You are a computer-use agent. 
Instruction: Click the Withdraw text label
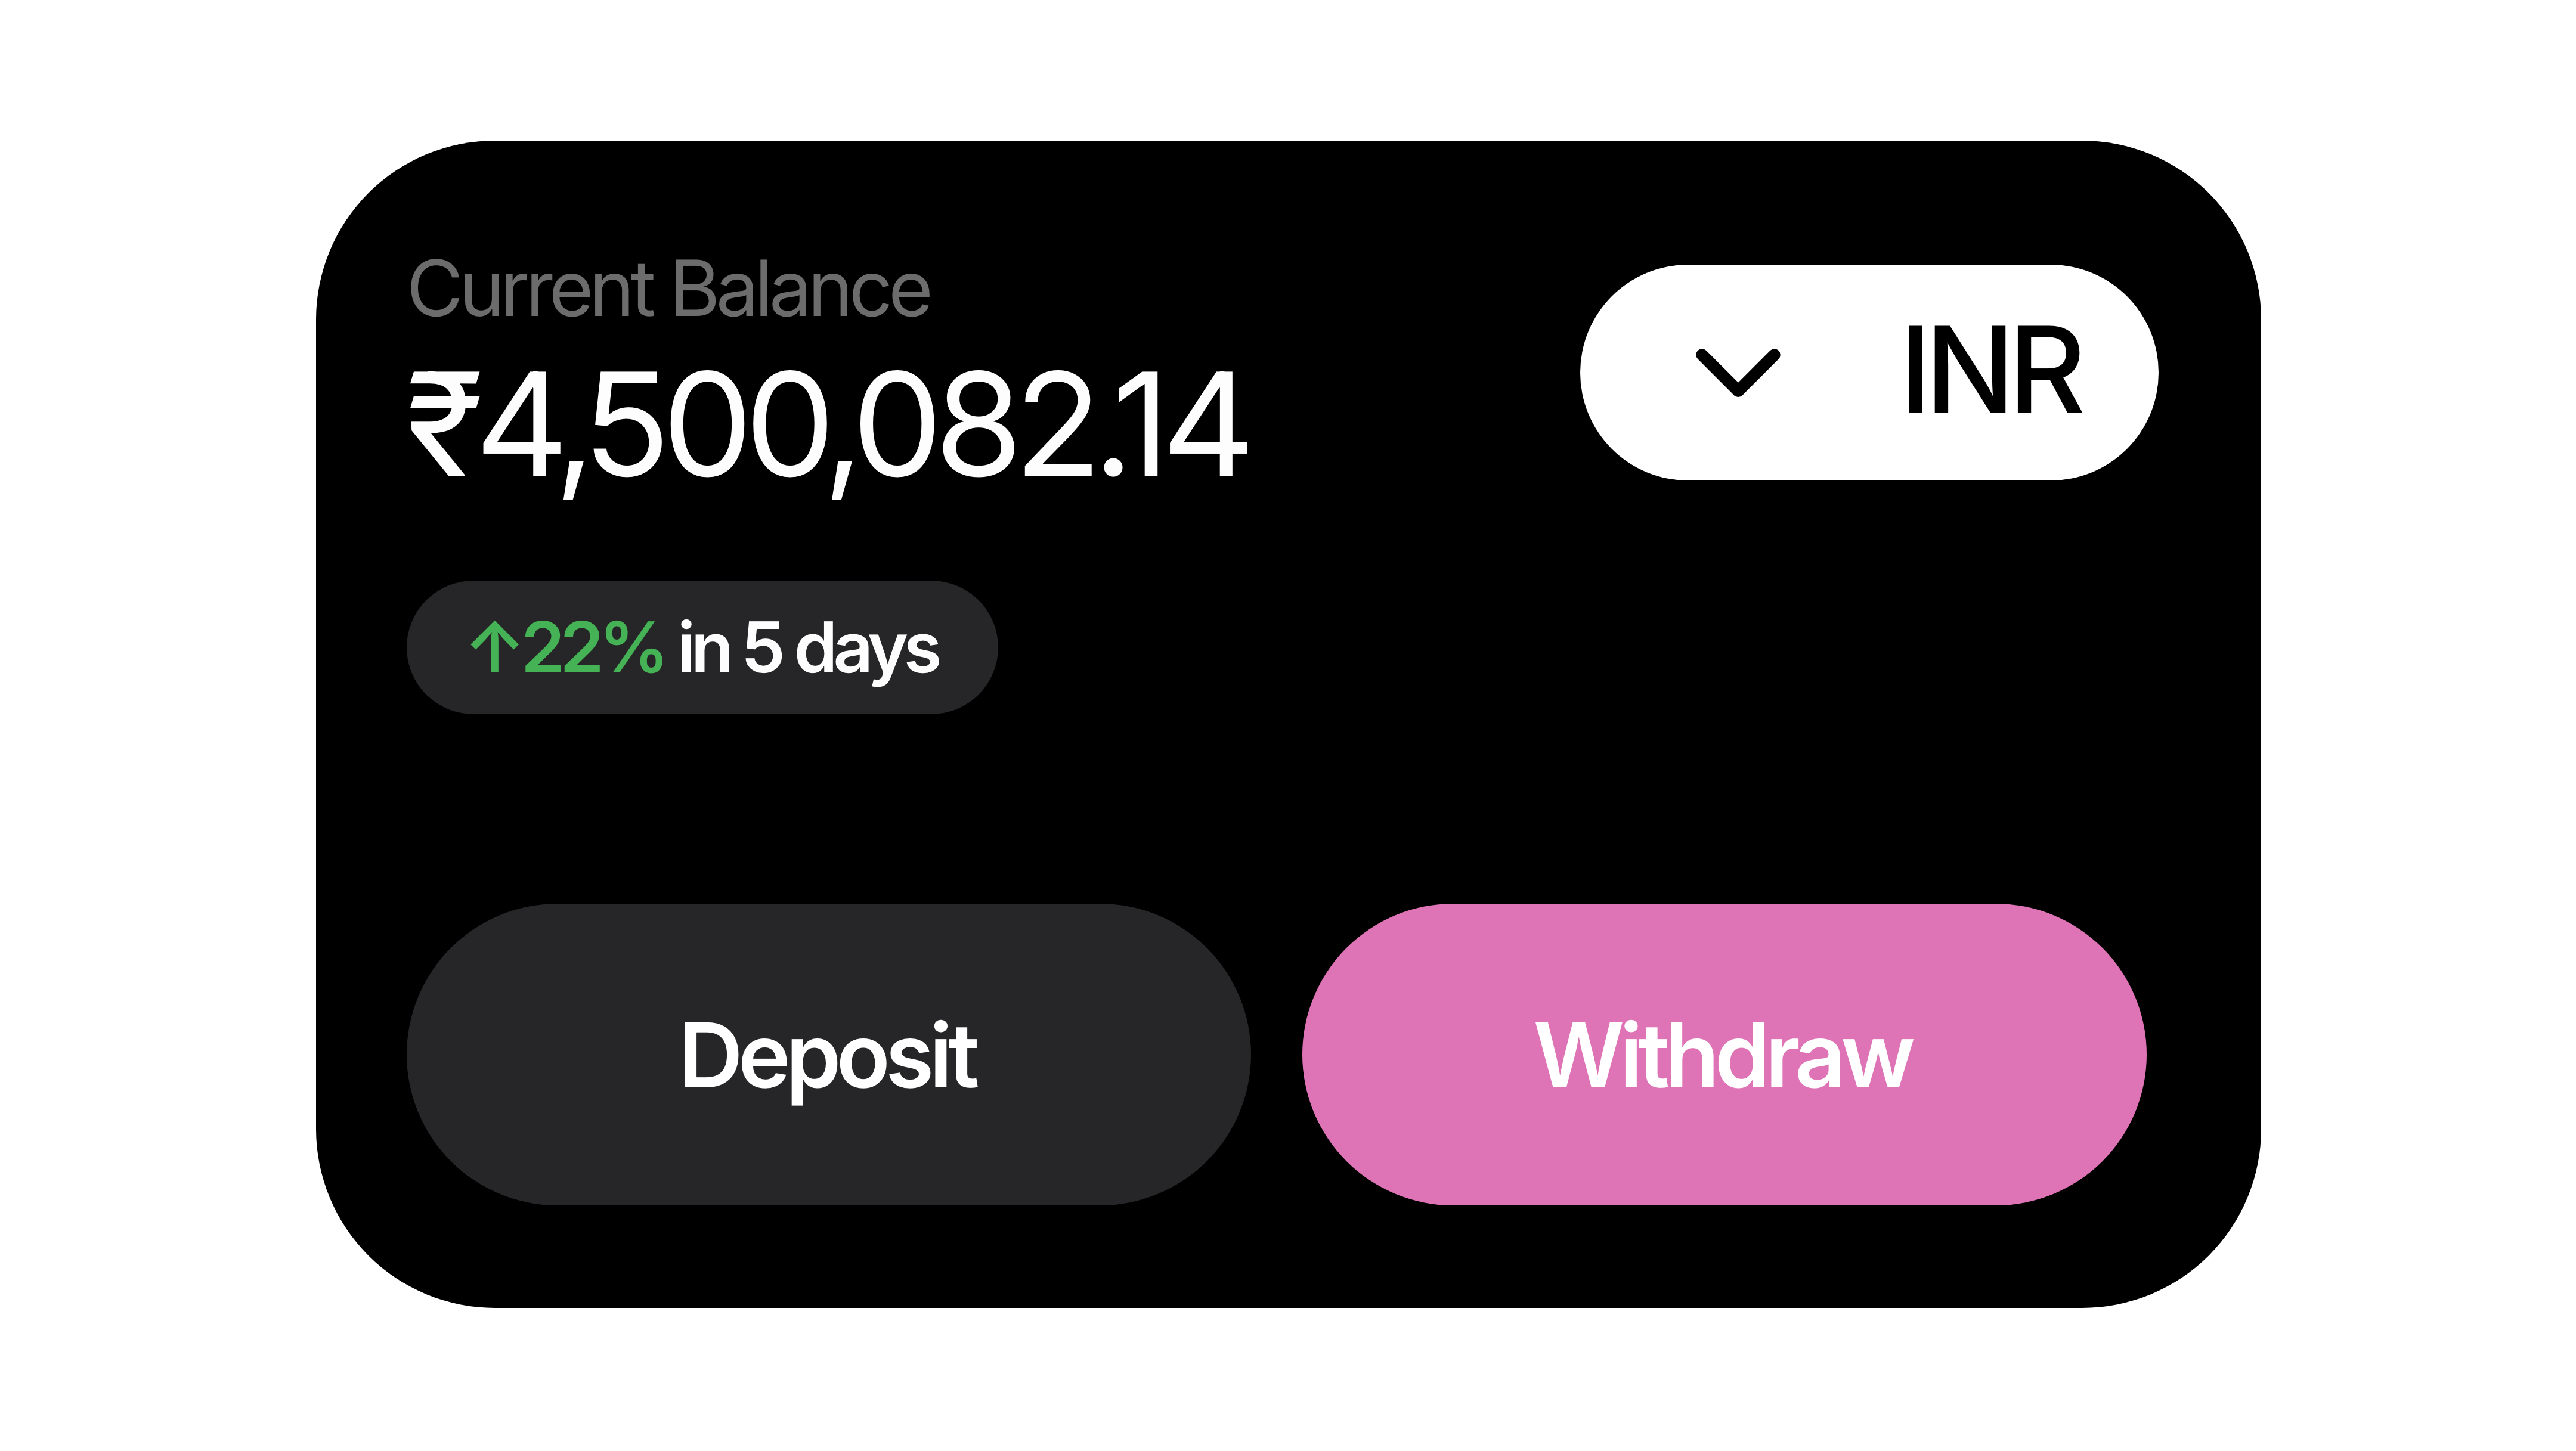pyautogui.click(x=1723, y=1056)
